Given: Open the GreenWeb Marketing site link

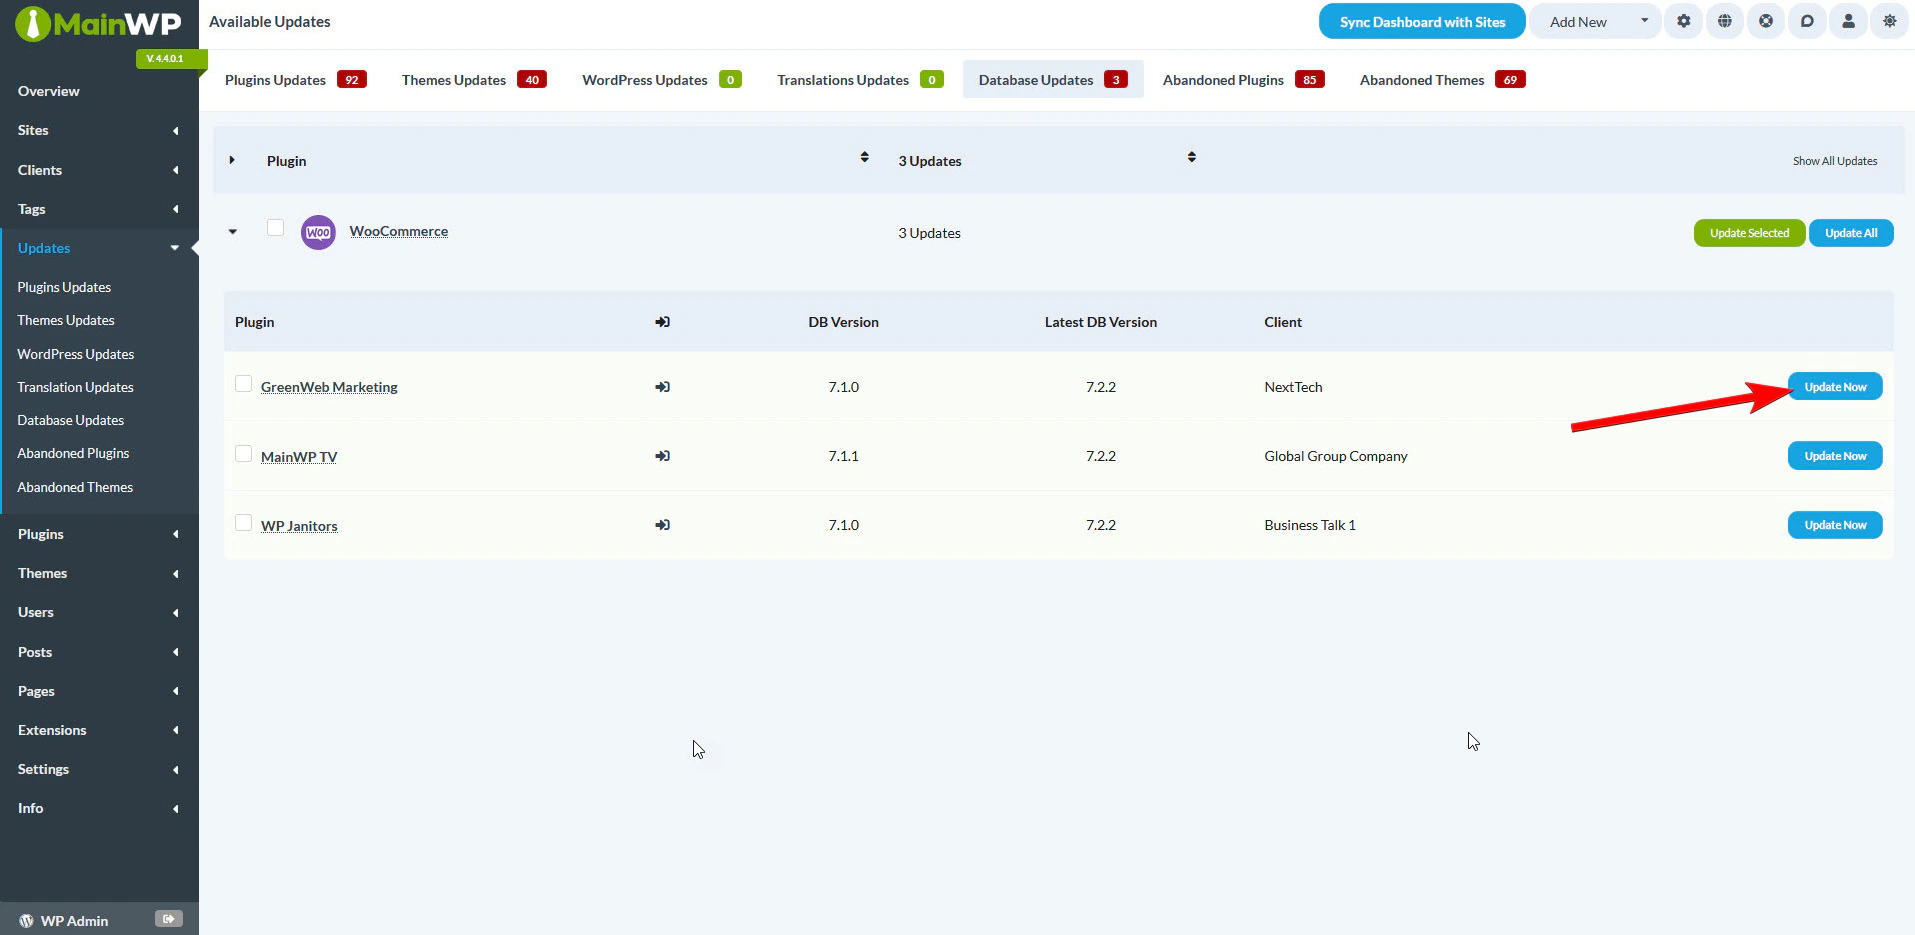Looking at the screenshot, I should [x=329, y=387].
